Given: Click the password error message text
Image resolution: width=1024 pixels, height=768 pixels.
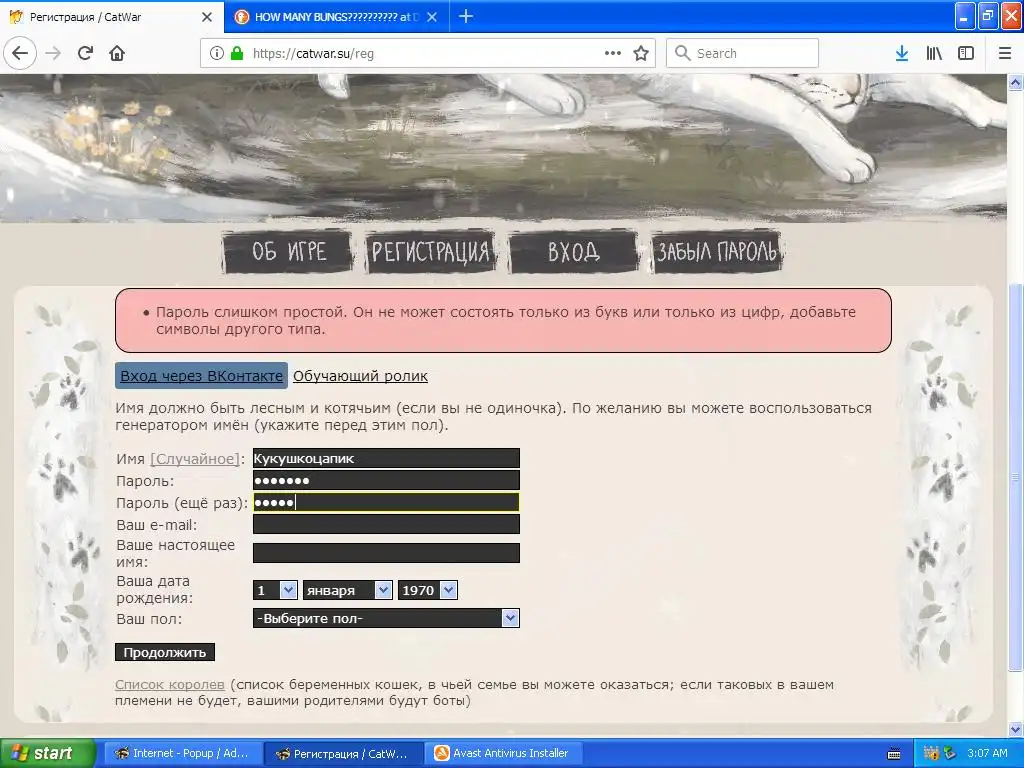Looking at the screenshot, I should pyautogui.click(x=505, y=321).
